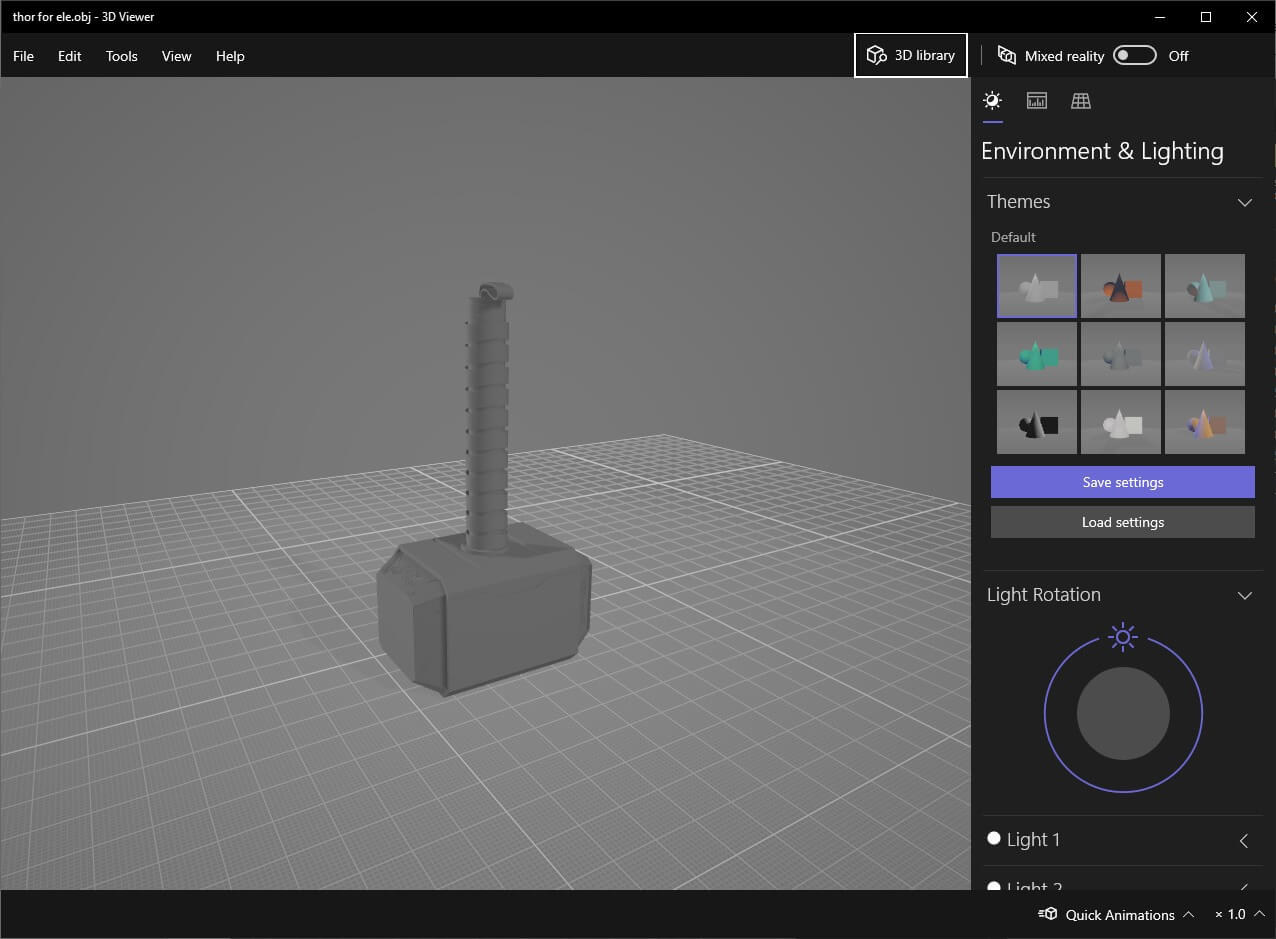Image resolution: width=1276 pixels, height=939 pixels.
Task: Click the Quick Animations icon
Action: [1048, 914]
